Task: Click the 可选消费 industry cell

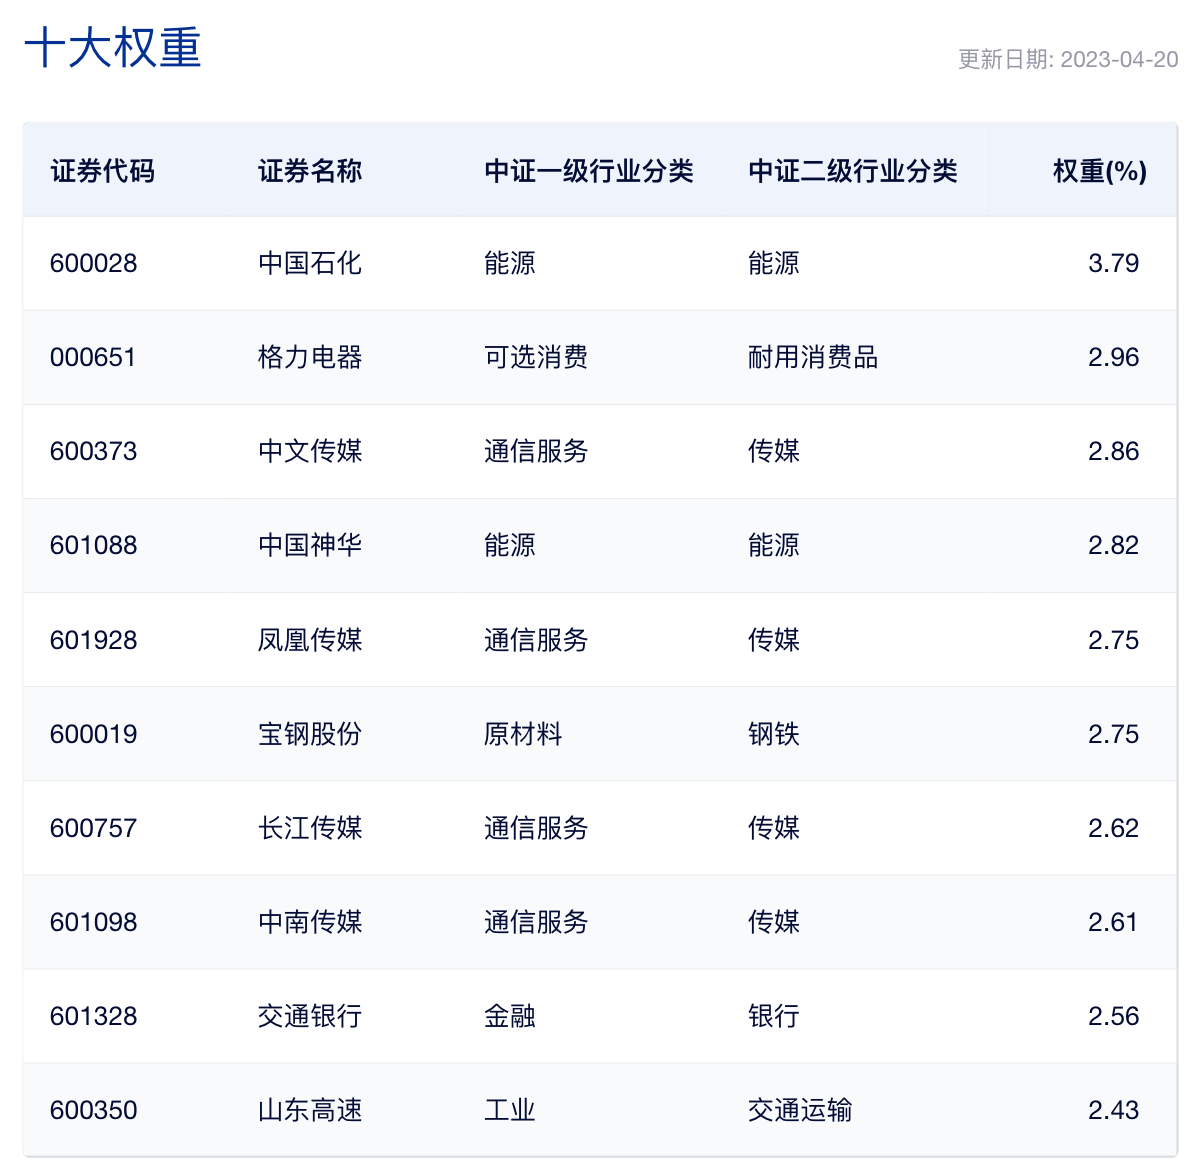Action: click(536, 357)
